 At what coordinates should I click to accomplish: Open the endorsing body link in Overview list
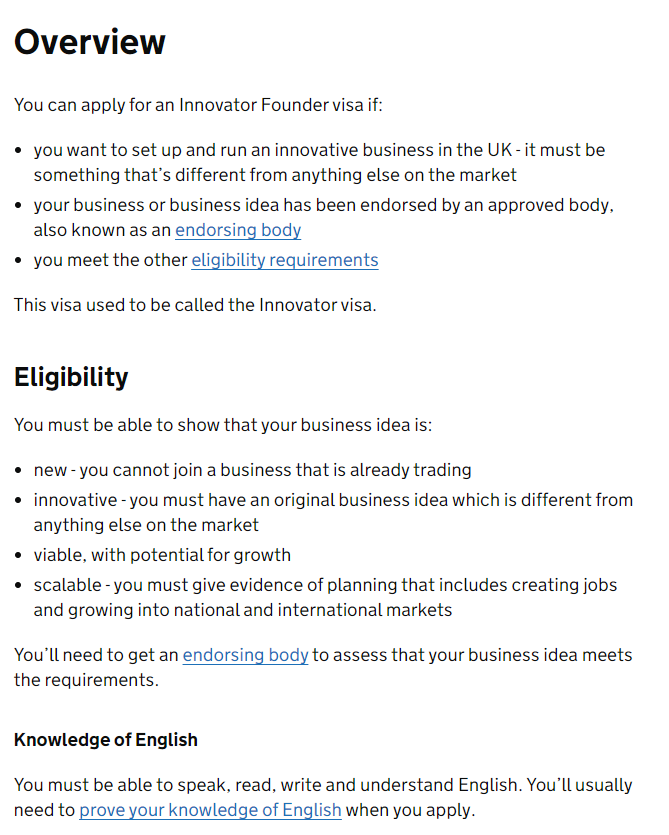[x=238, y=230]
